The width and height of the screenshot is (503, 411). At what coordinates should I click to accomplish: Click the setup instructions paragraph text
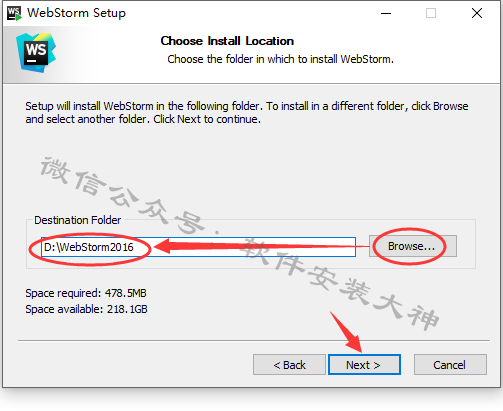247,112
